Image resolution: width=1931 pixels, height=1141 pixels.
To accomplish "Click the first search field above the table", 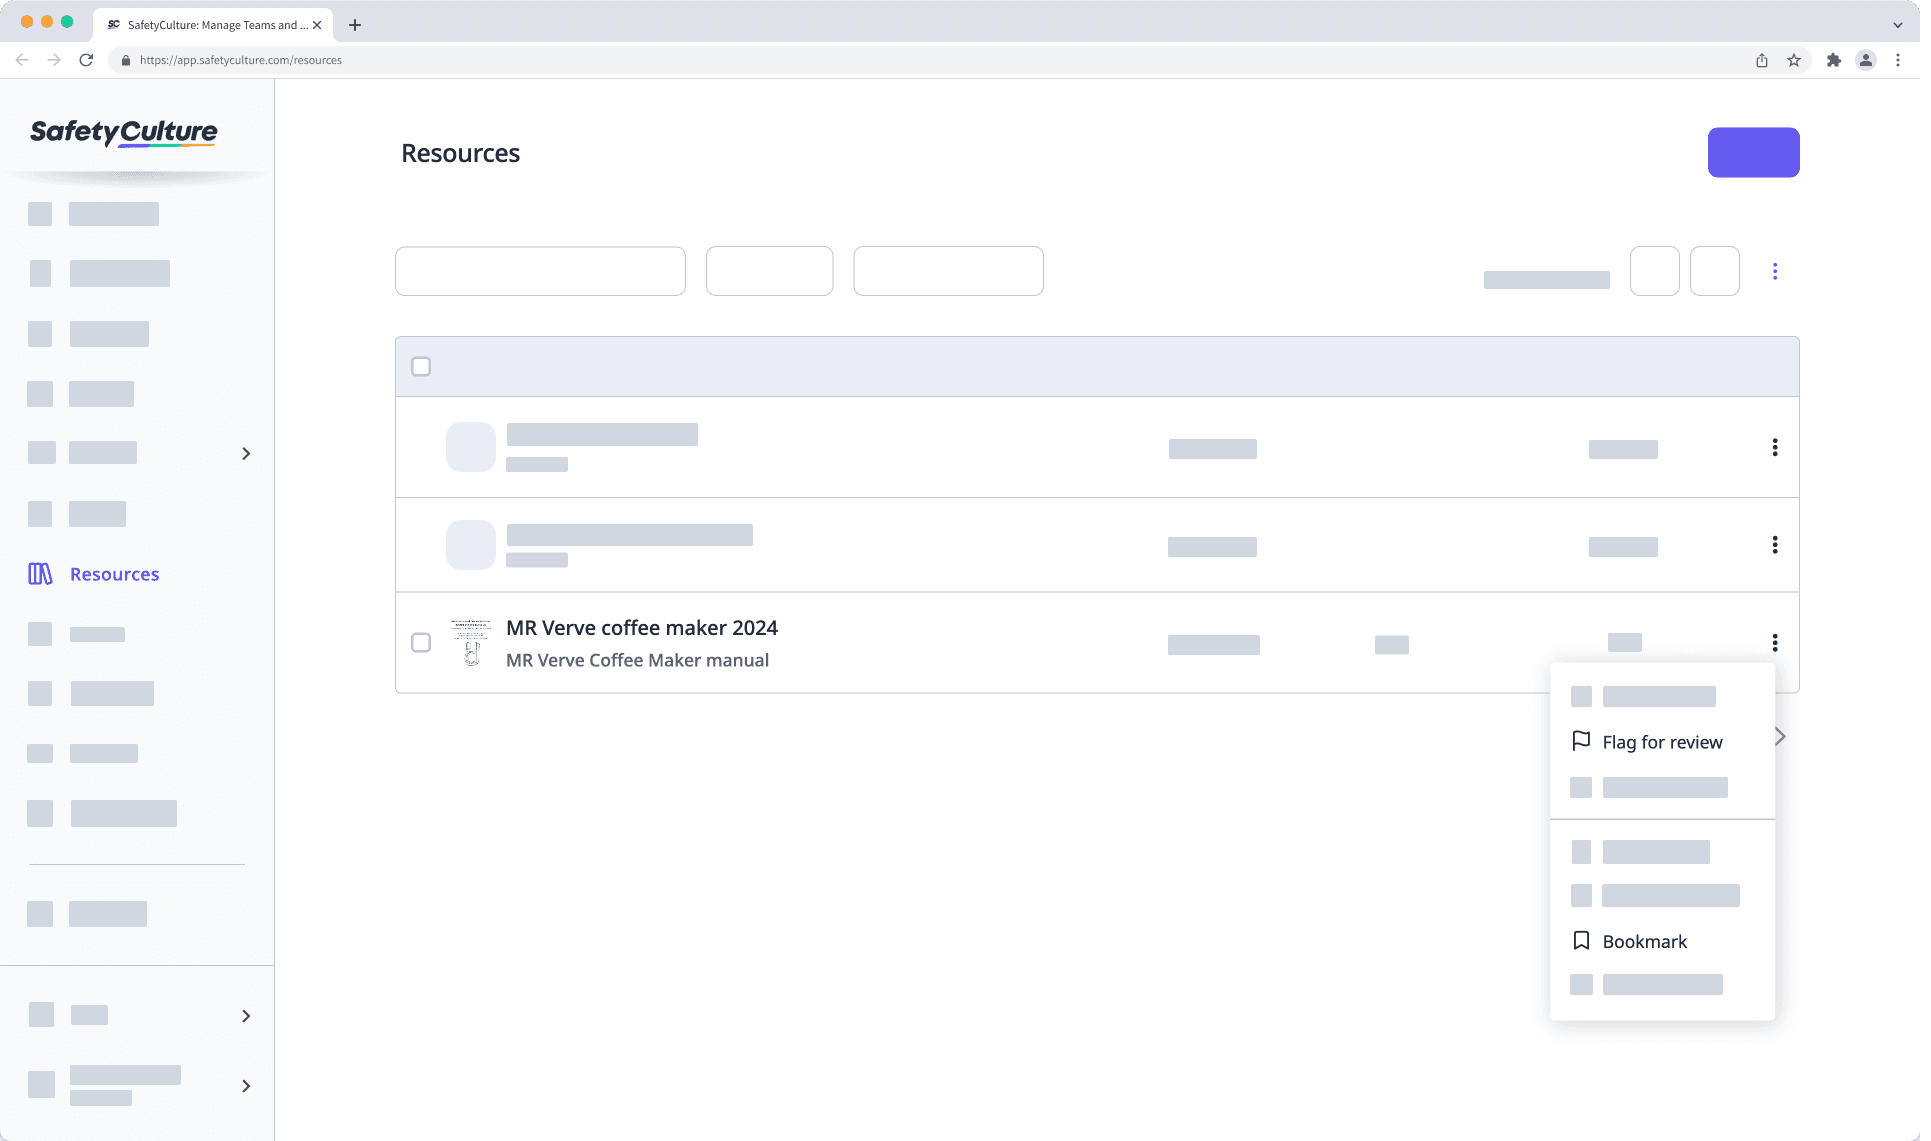I will click(540, 271).
